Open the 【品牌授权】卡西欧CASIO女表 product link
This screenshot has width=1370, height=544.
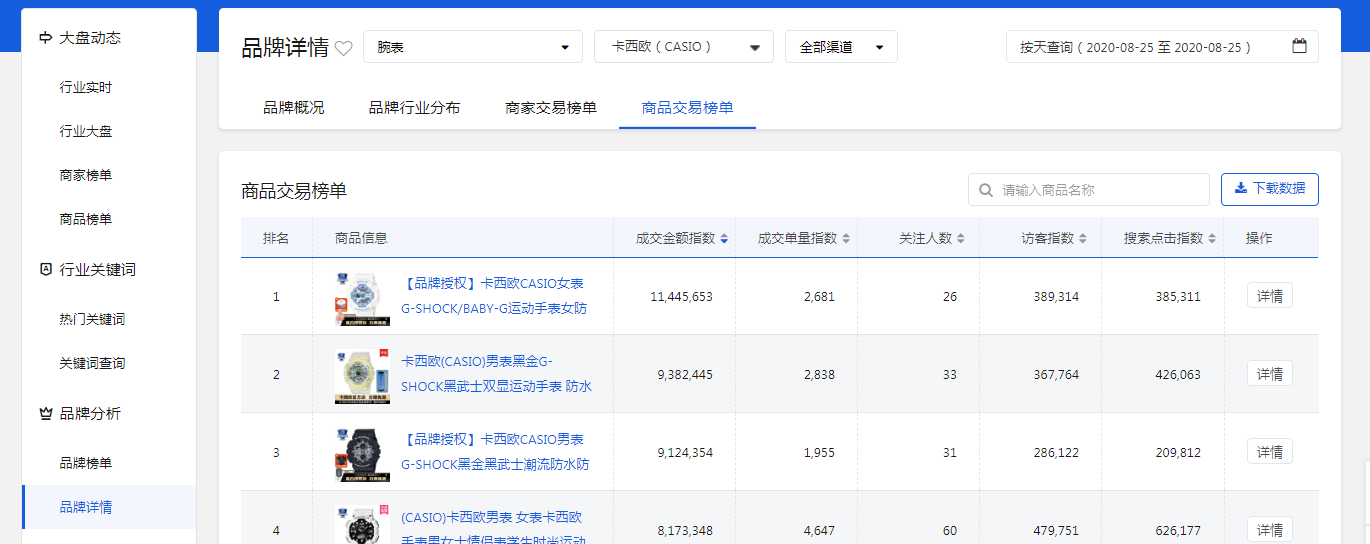point(495,297)
